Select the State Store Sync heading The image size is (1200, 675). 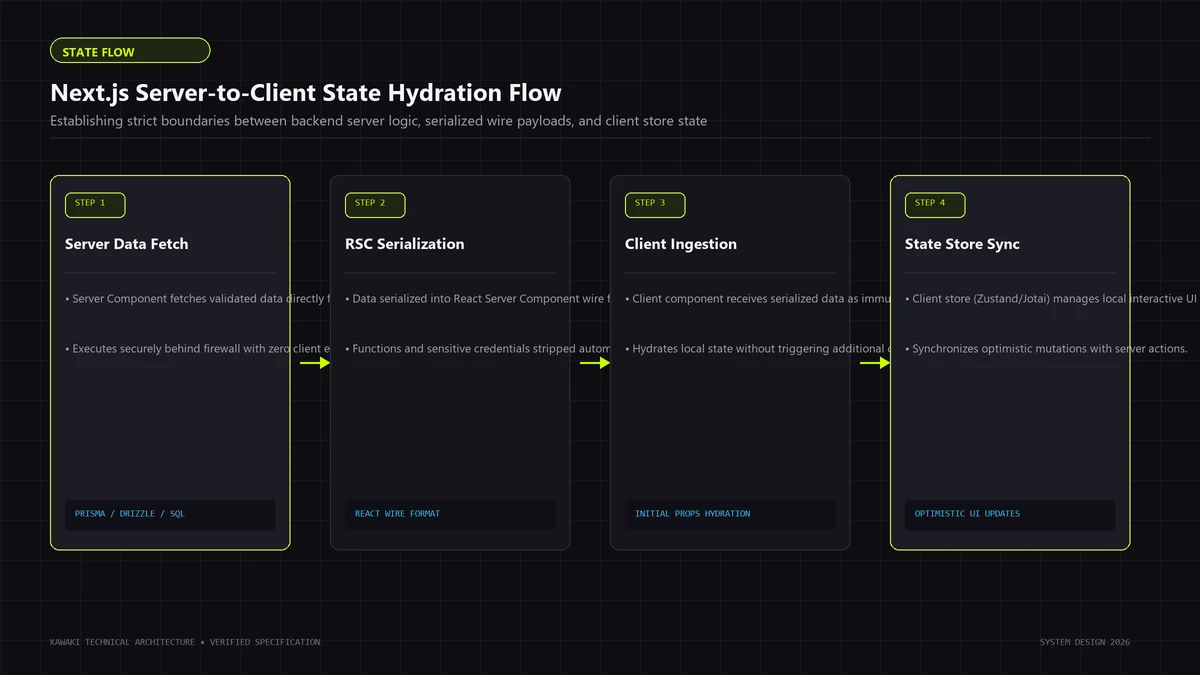click(x=963, y=244)
